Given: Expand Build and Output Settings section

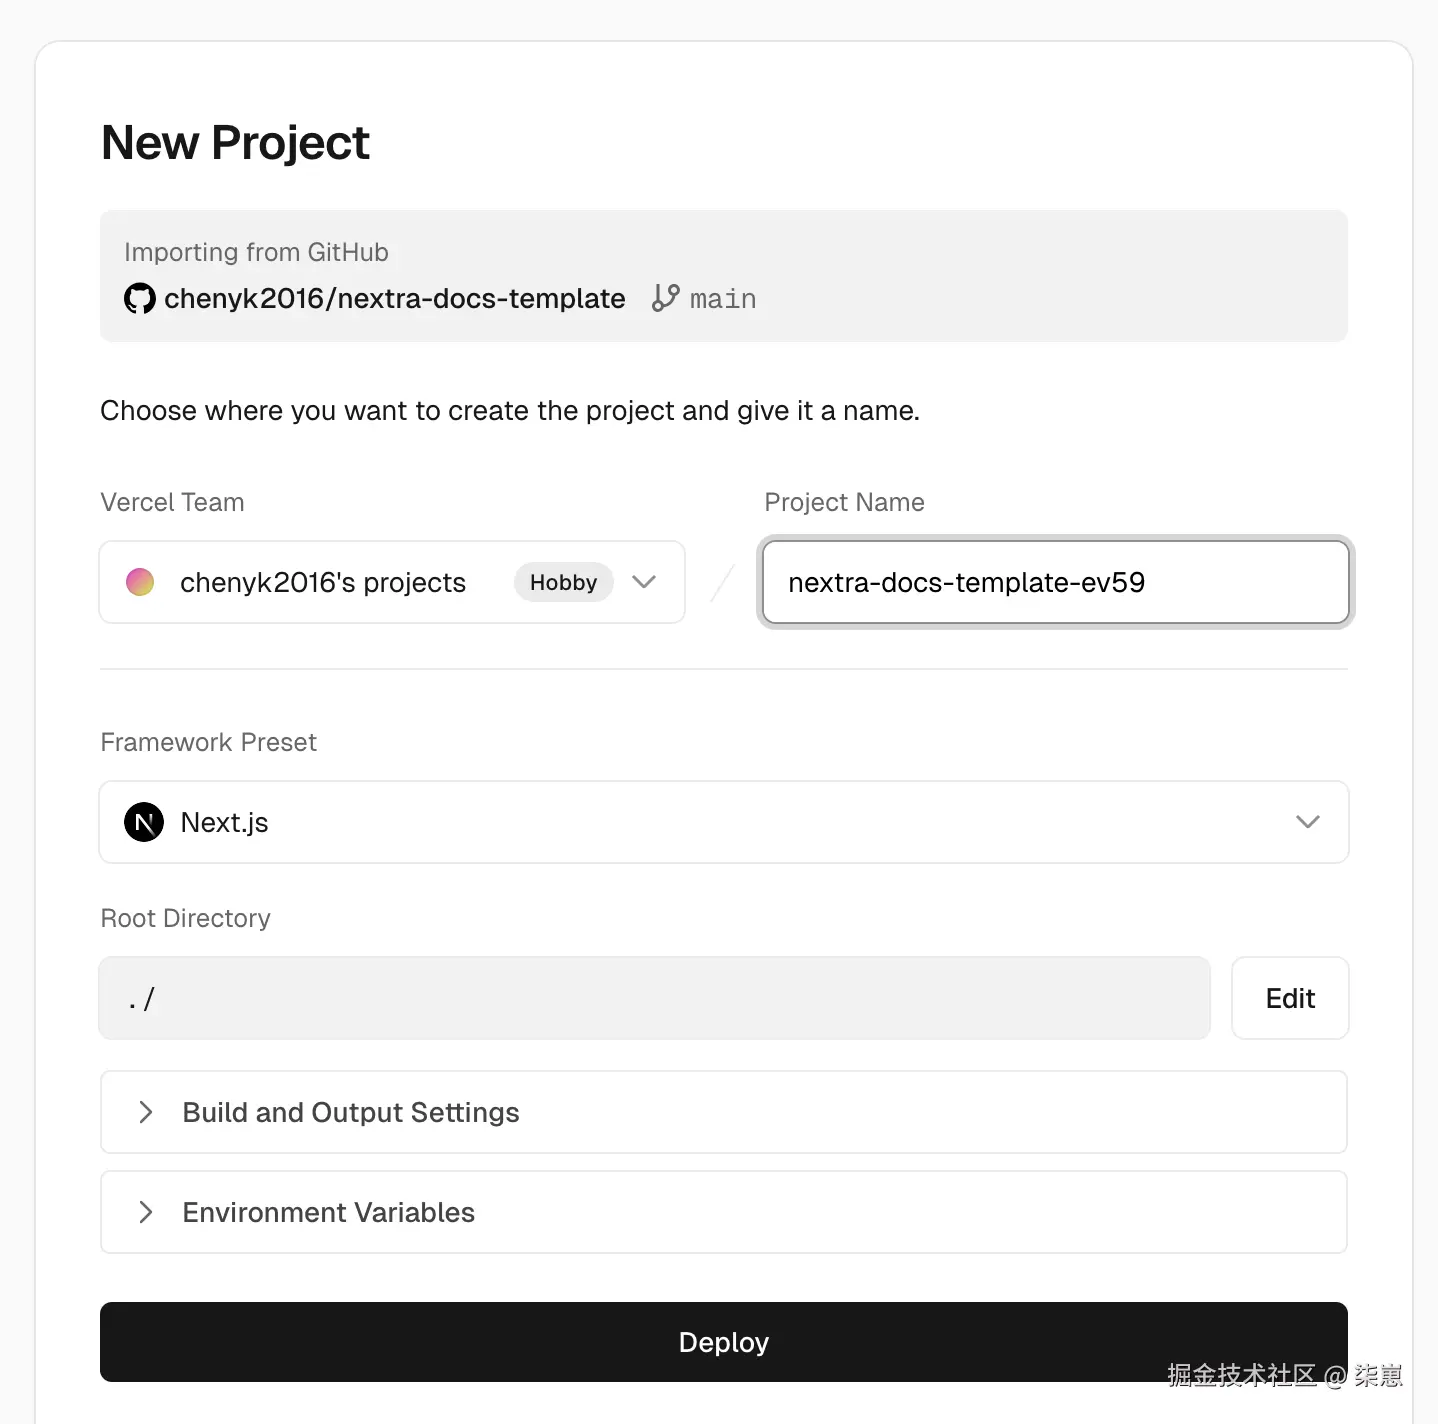Looking at the screenshot, I should coord(350,1112).
